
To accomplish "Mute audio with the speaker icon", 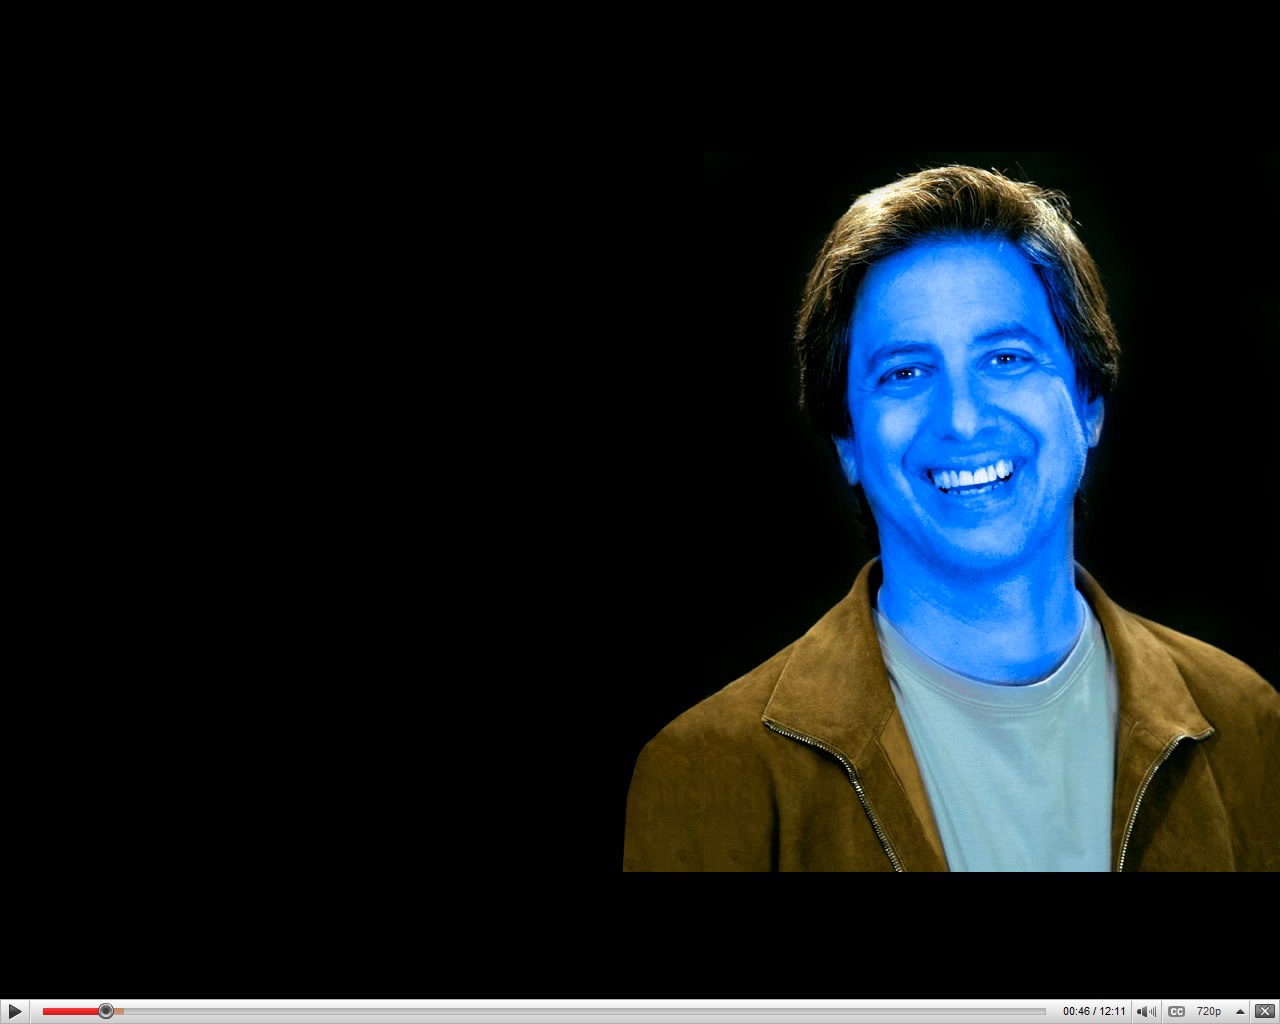I will tap(1146, 1012).
